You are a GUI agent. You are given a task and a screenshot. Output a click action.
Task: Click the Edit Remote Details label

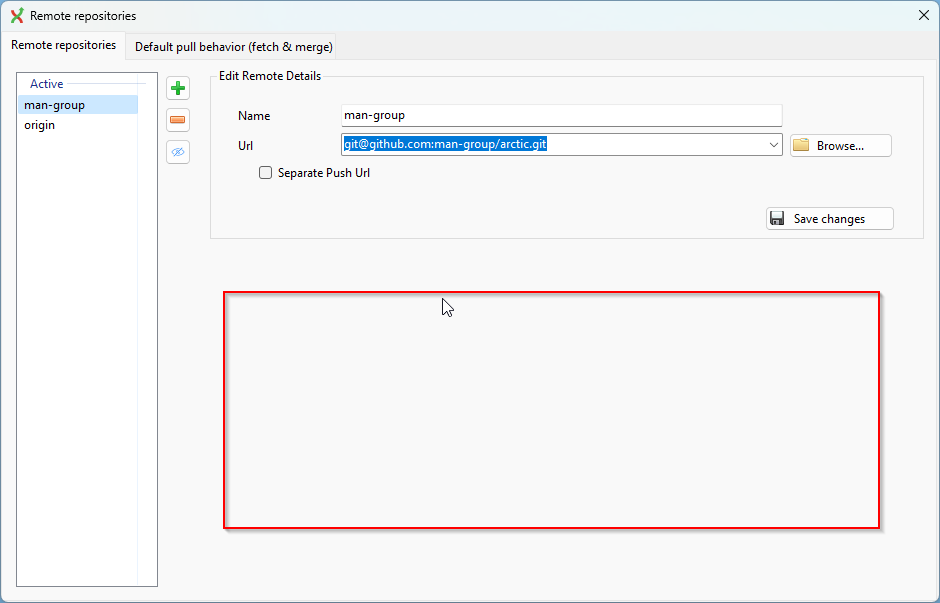click(270, 76)
